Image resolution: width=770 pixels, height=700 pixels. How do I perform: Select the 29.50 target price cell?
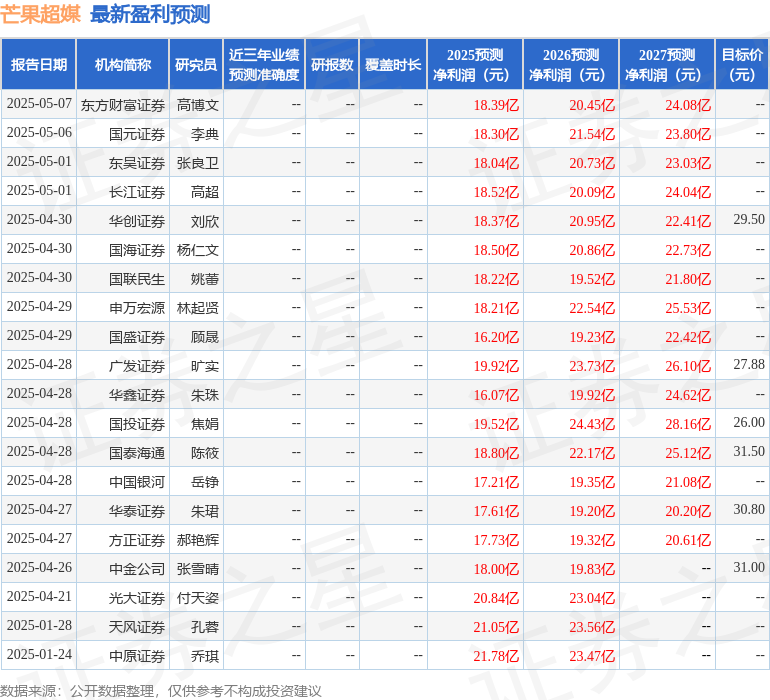point(748,220)
